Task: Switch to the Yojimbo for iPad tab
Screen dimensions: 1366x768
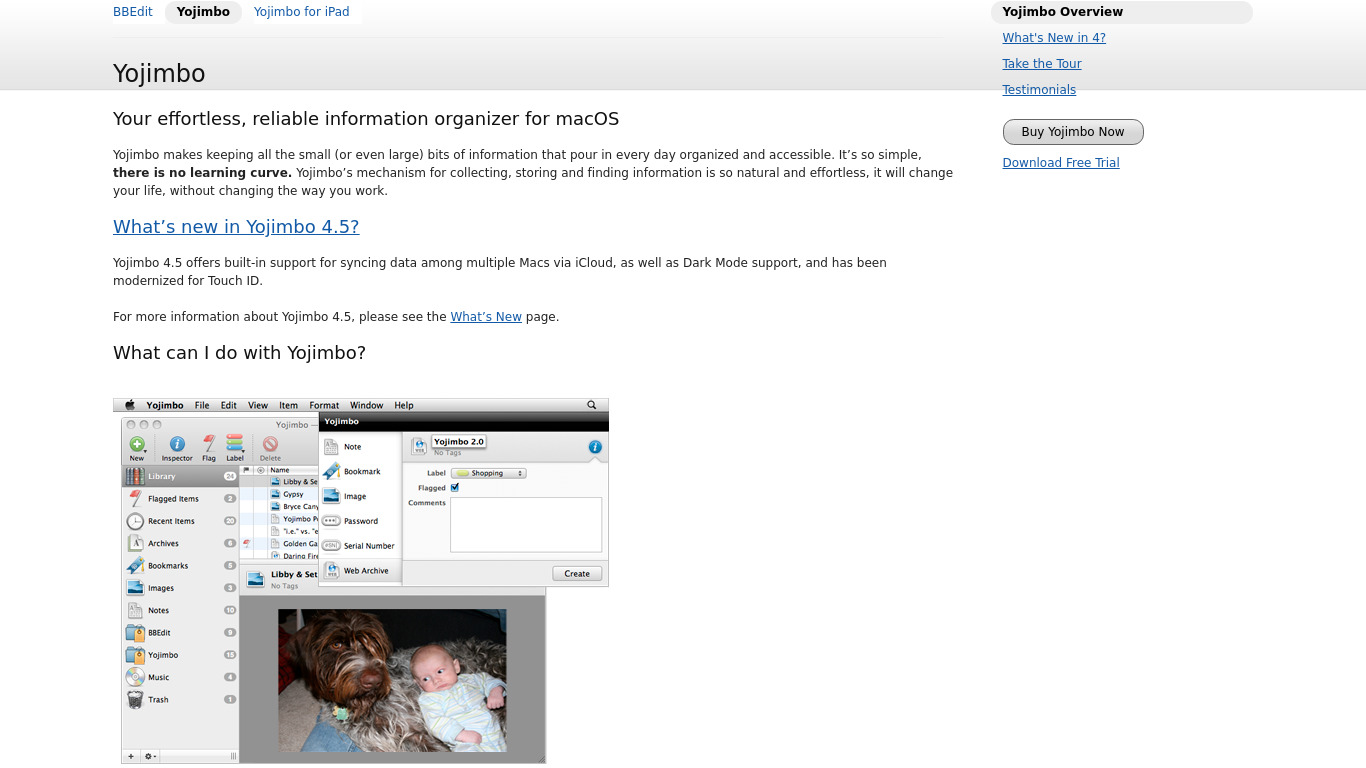Action: point(302,12)
